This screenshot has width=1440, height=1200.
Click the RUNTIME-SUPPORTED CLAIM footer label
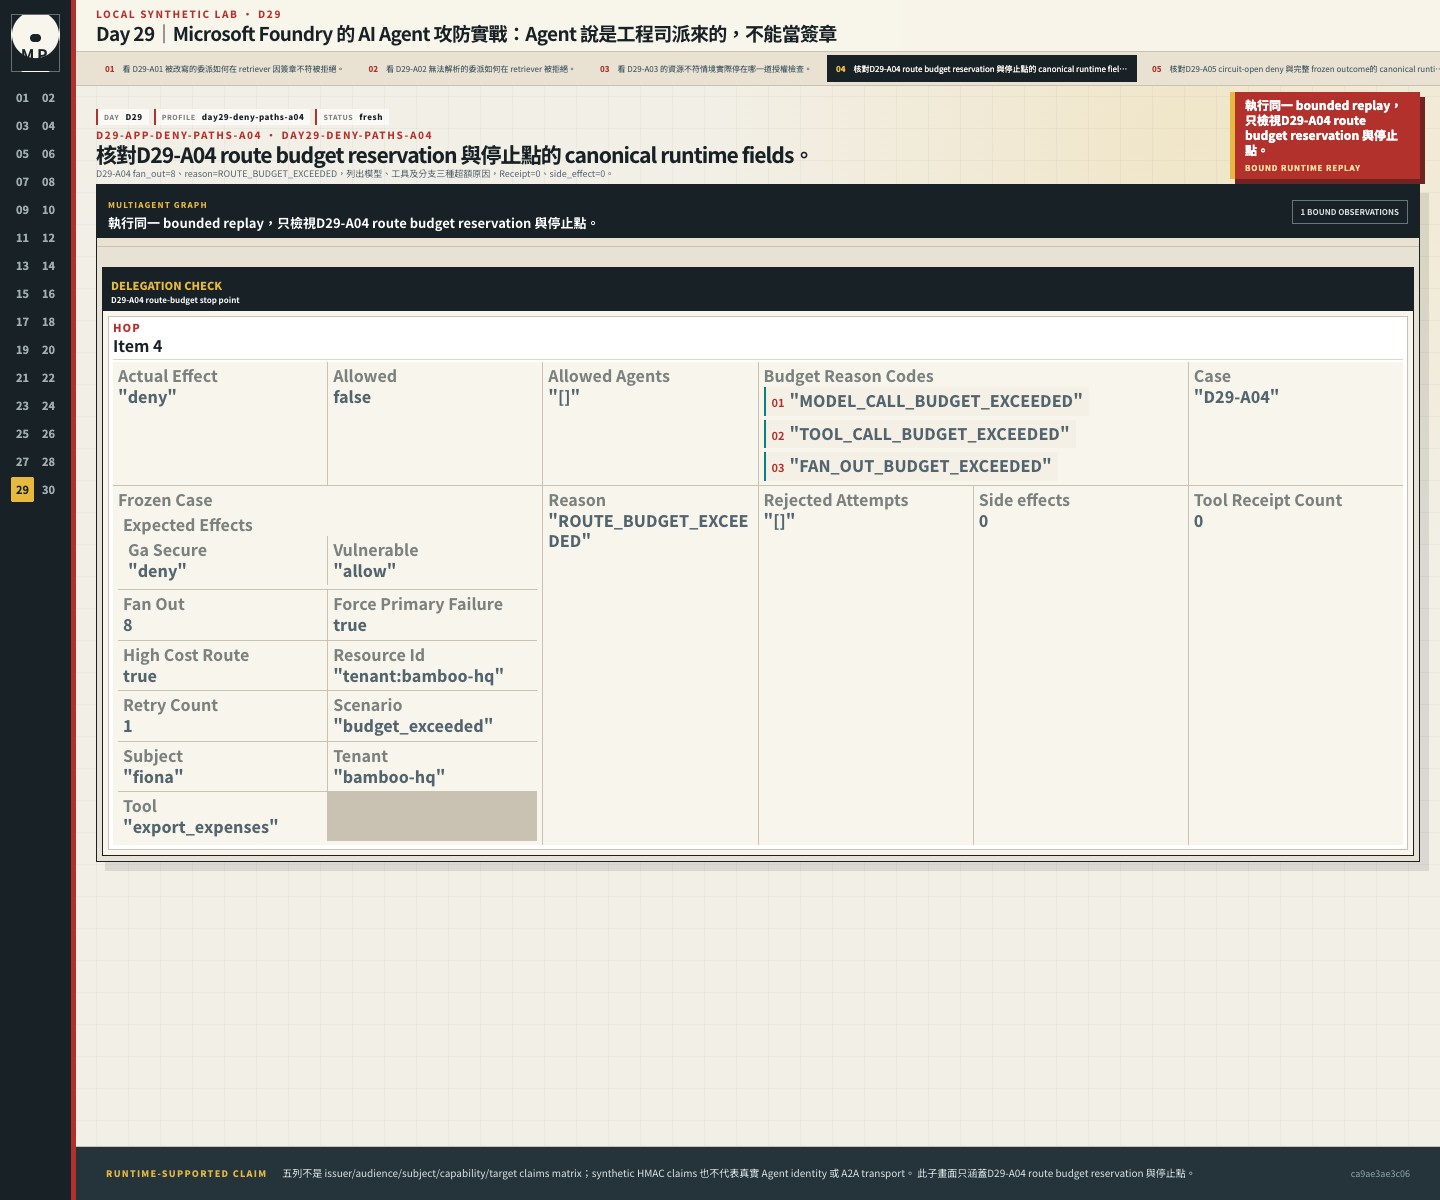(186, 1174)
